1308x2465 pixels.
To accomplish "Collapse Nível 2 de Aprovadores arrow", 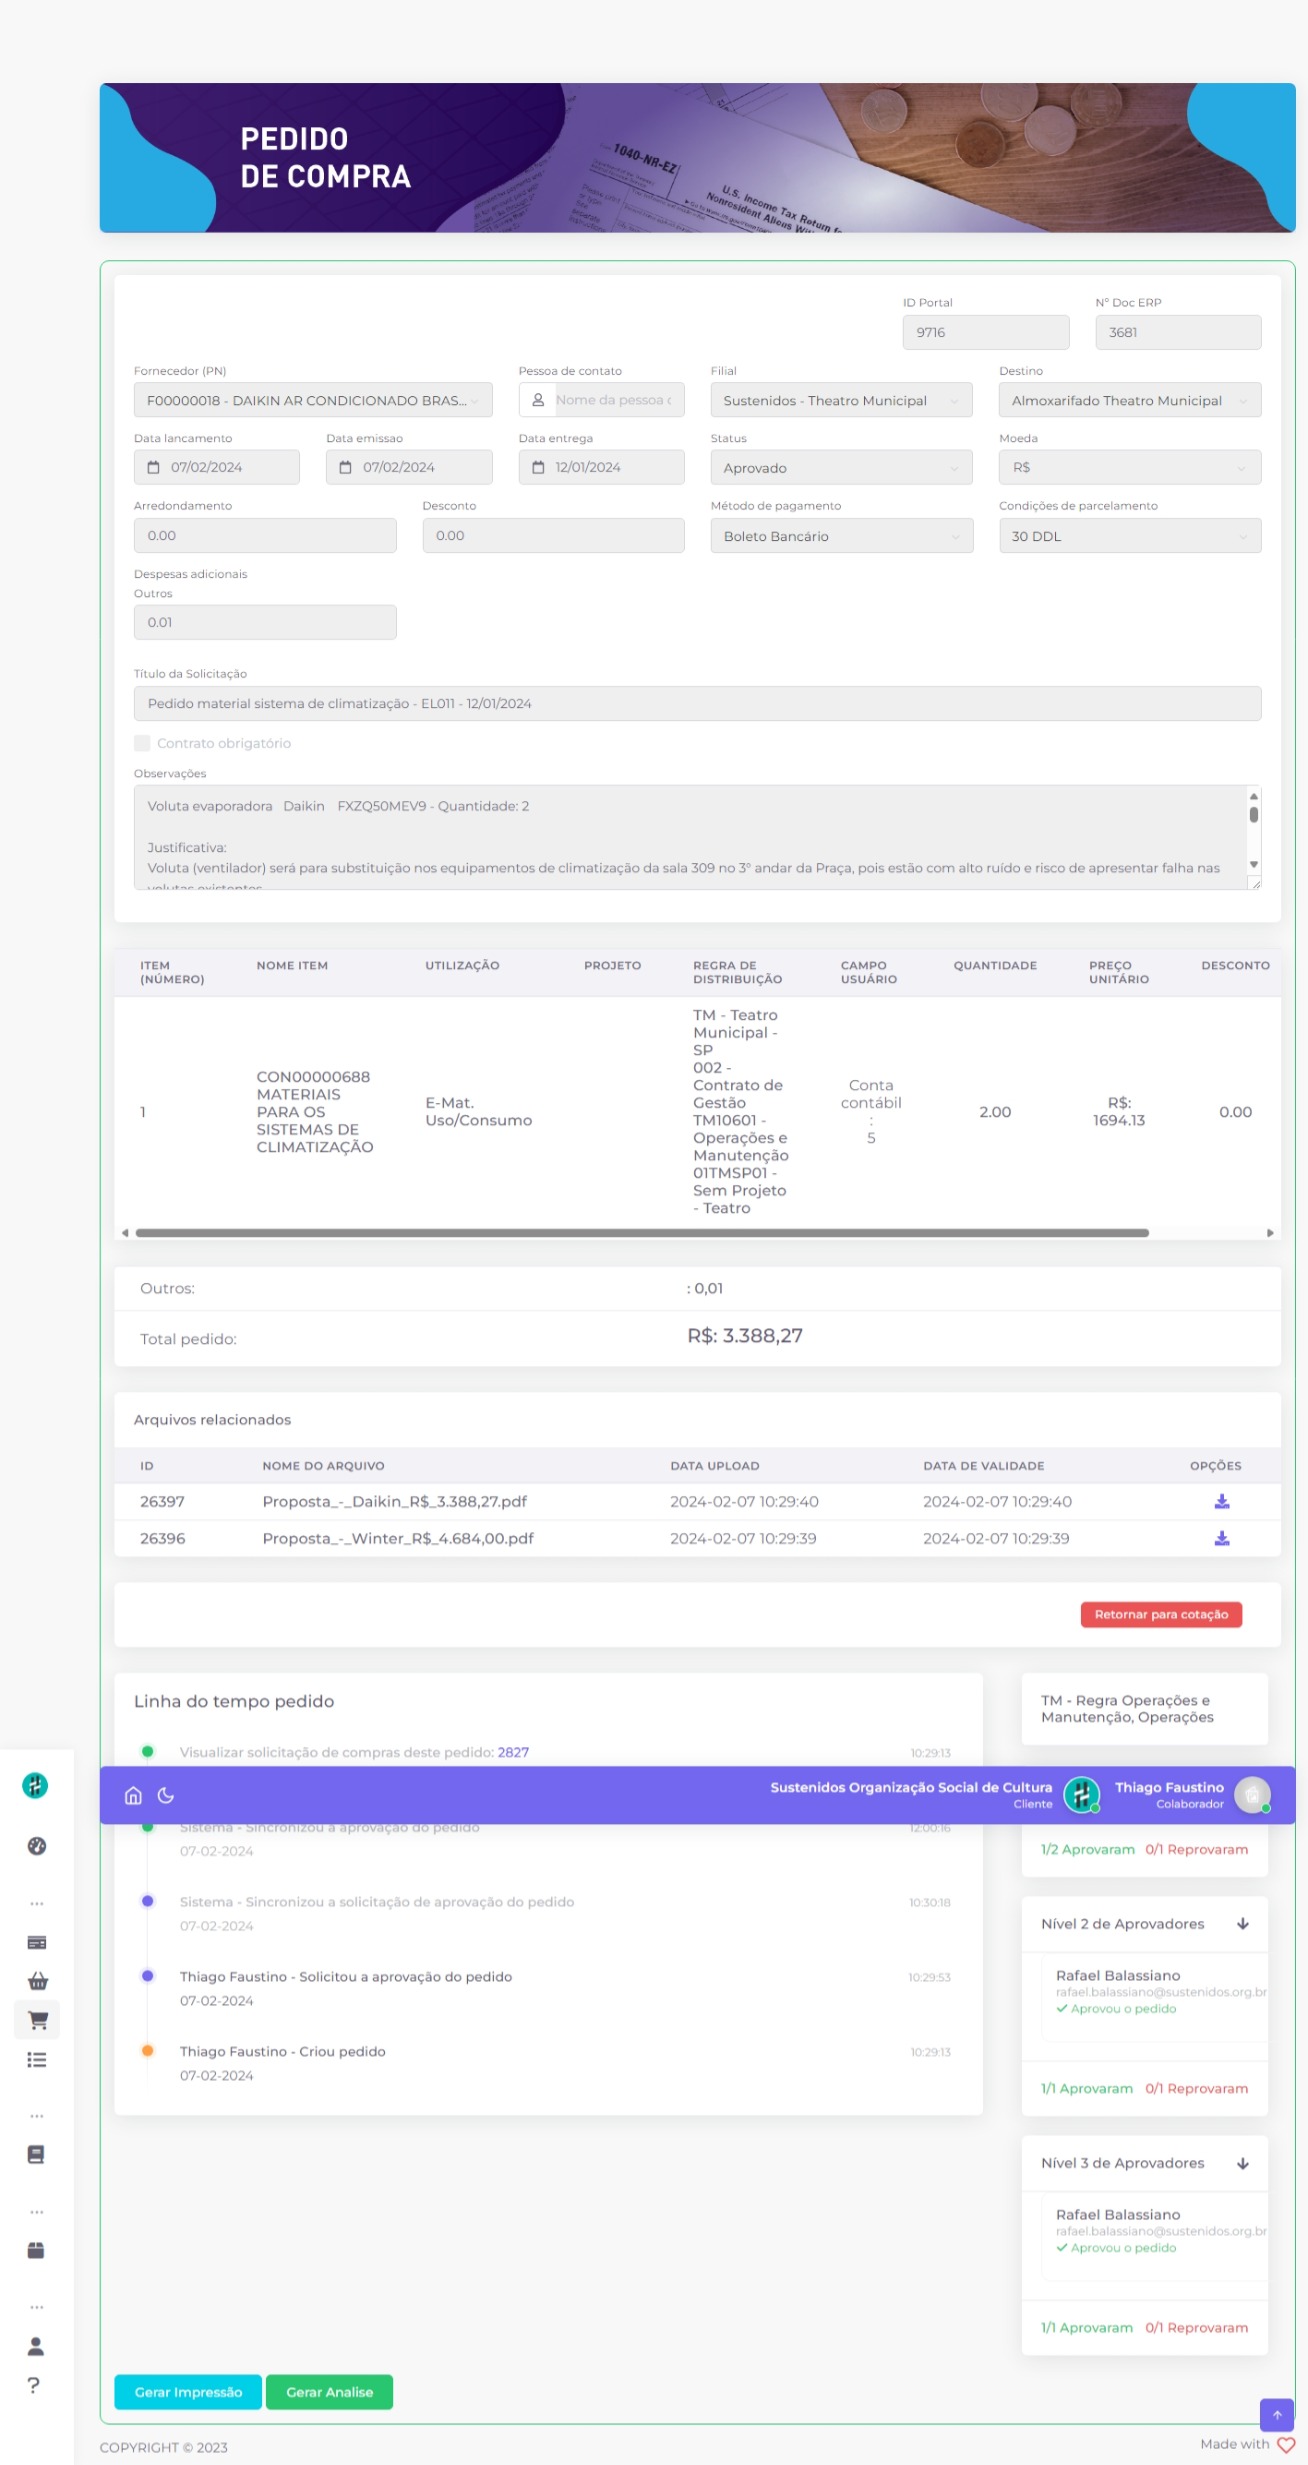I will click(1243, 1924).
